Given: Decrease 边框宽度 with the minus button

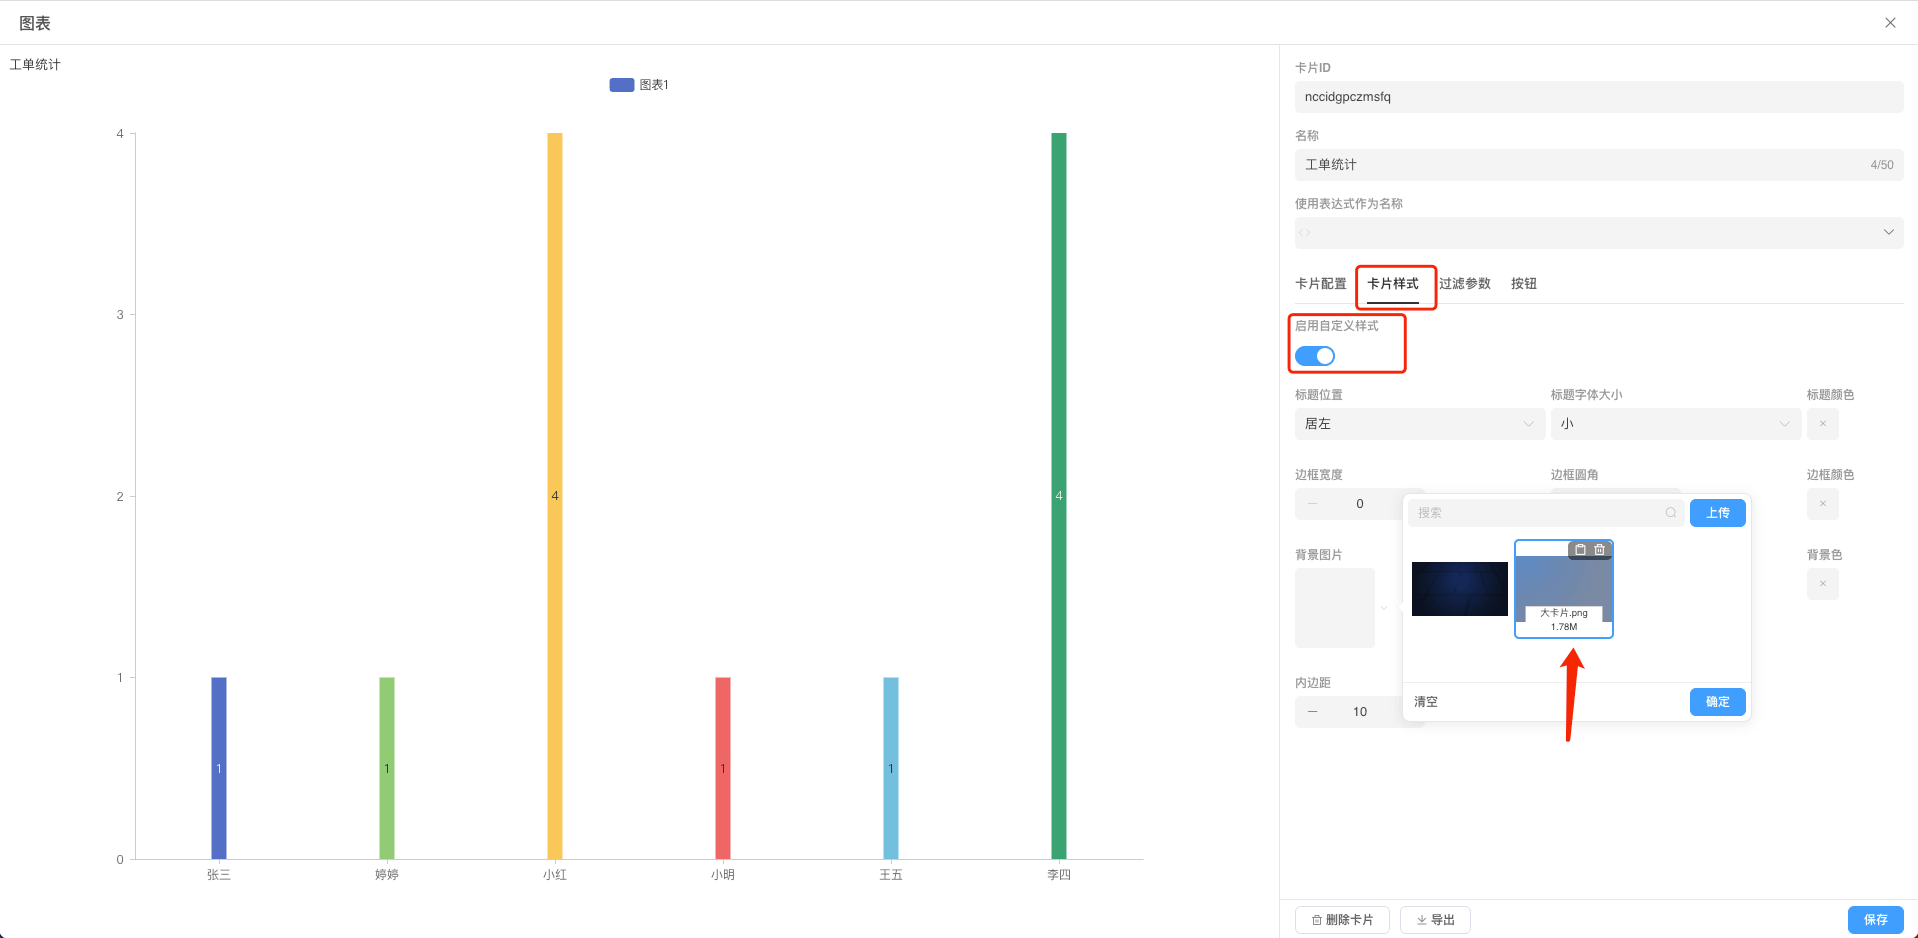Looking at the screenshot, I should (1313, 504).
